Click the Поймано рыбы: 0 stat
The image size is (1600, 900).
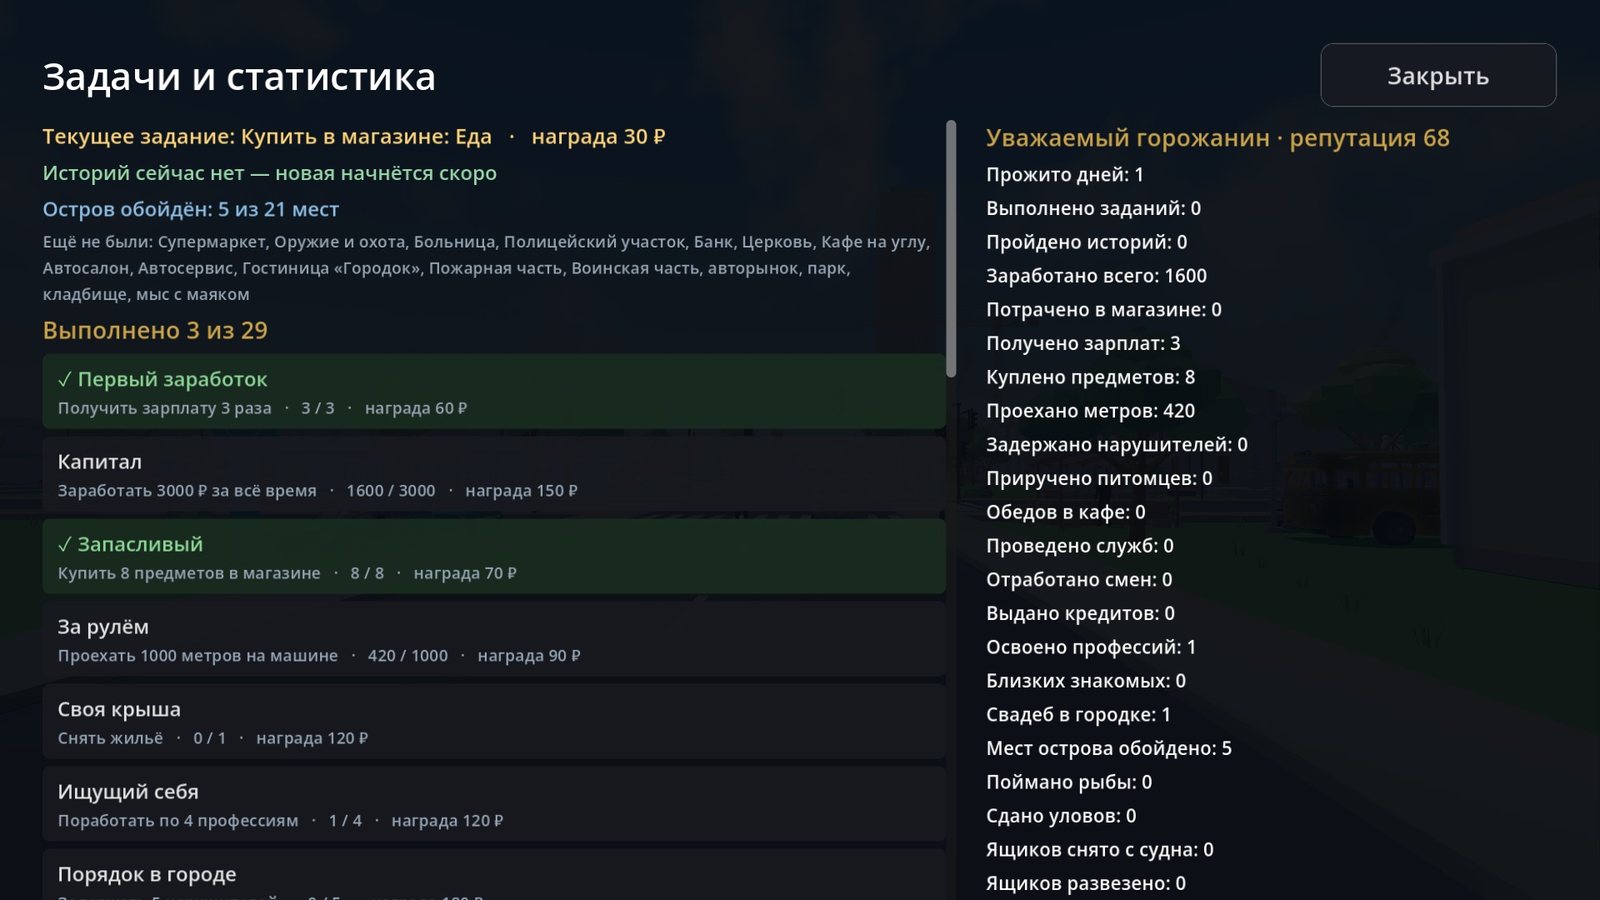click(1069, 782)
